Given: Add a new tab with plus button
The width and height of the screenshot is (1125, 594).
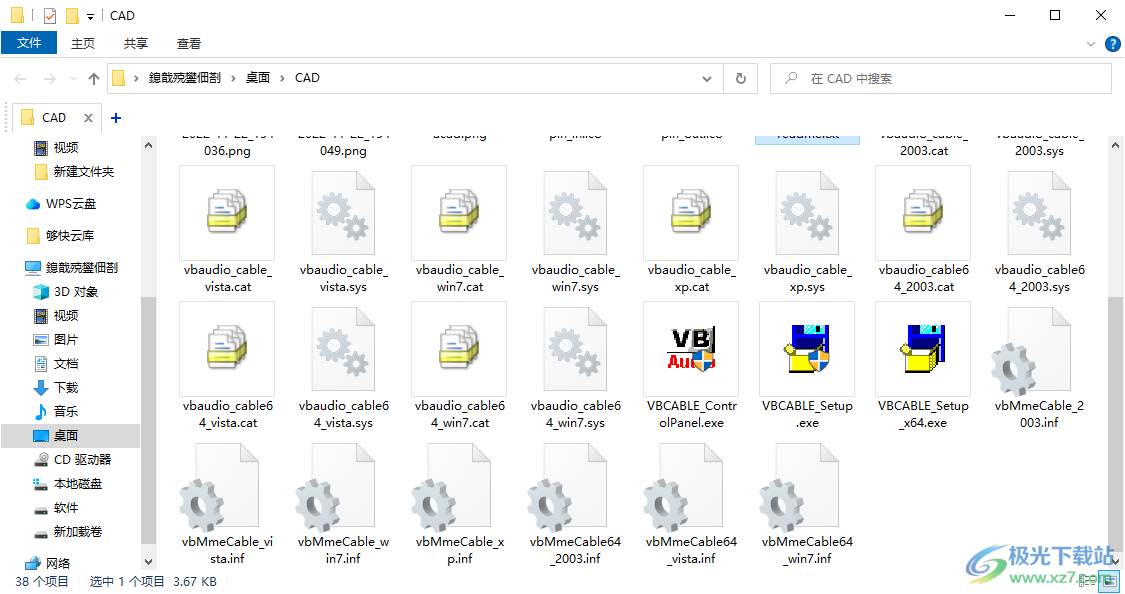Looking at the screenshot, I should (116, 118).
